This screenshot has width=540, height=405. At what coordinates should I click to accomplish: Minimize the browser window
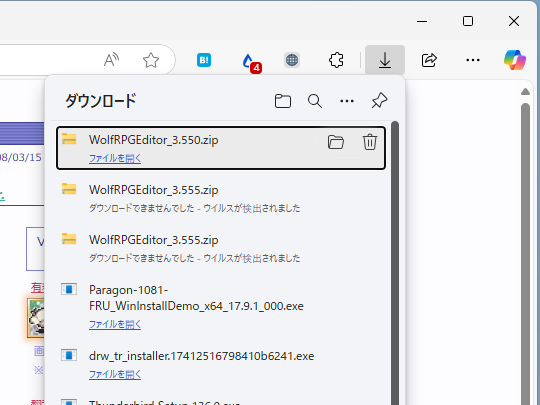422,21
